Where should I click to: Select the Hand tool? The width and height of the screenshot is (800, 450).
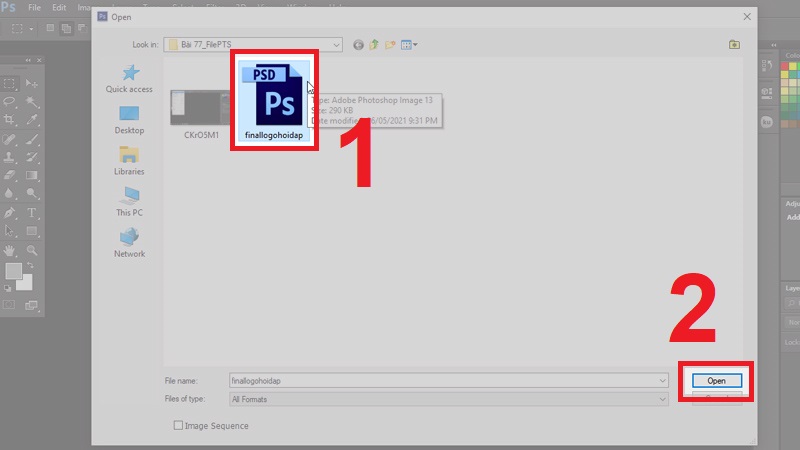[x=9, y=250]
